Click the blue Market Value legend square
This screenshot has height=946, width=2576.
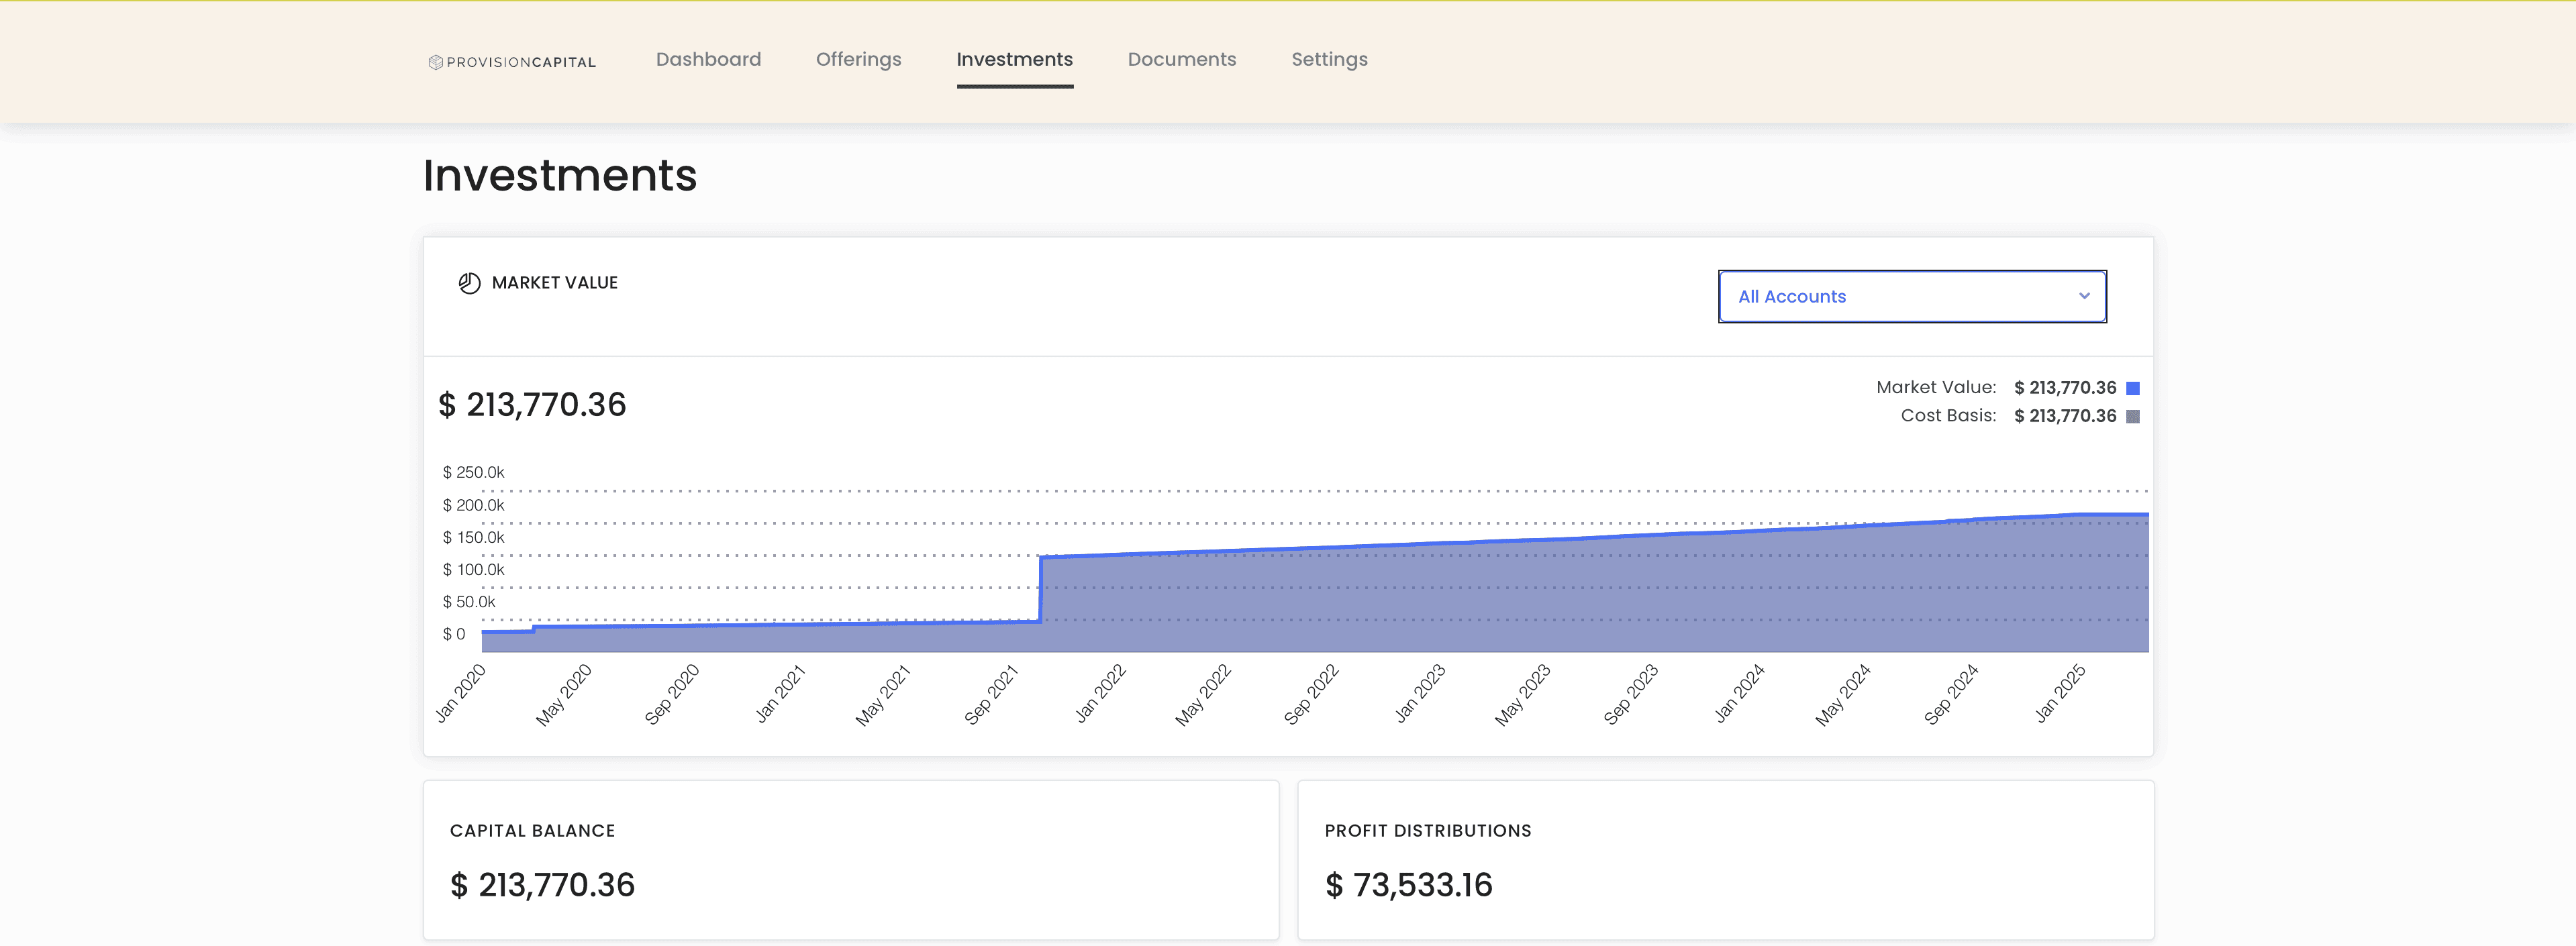tap(2132, 388)
